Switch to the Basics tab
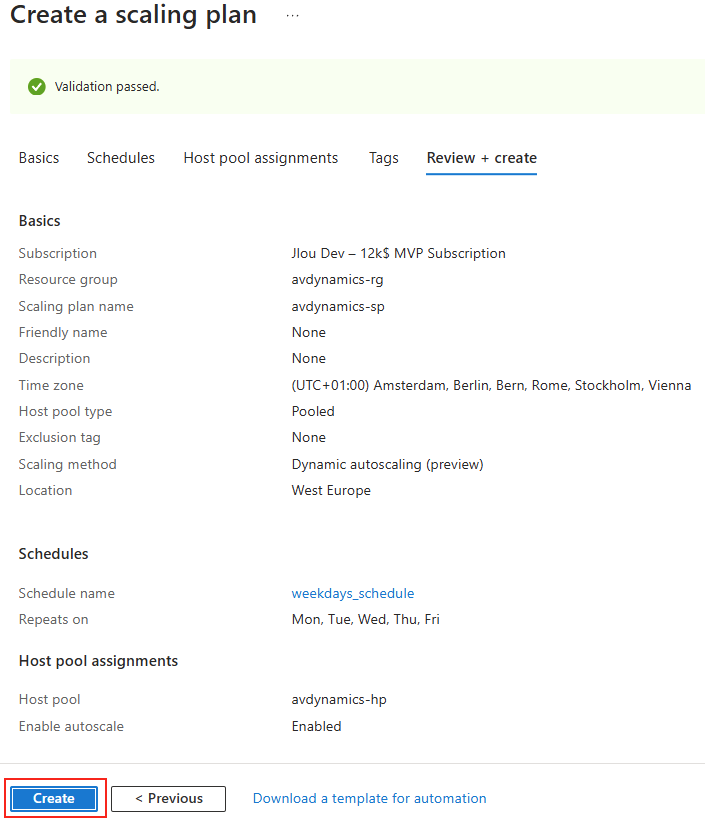The height and width of the screenshot is (822, 705). pos(39,158)
